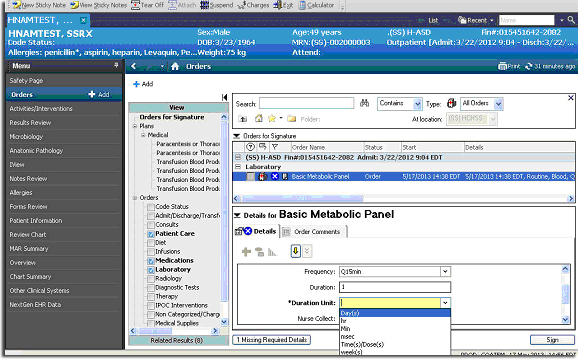
Task: Toggle the Diet checkbox
Action: (150, 243)
